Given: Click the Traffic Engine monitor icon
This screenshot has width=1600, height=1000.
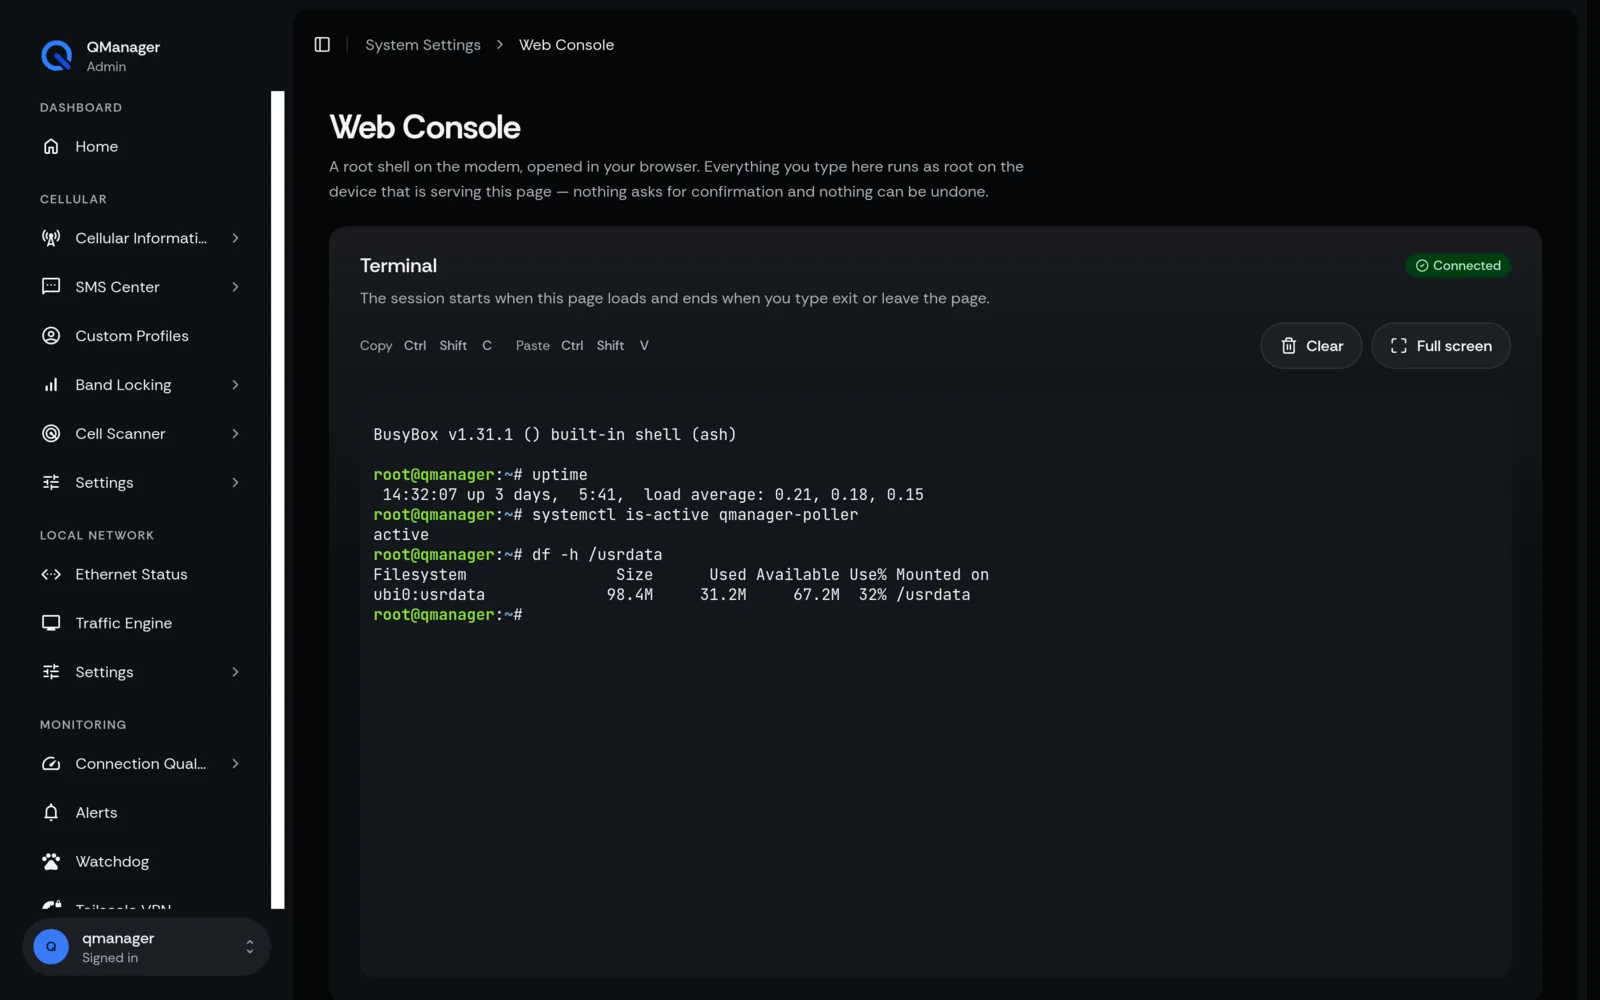Looking at the screenshot, I should (51, 624).
